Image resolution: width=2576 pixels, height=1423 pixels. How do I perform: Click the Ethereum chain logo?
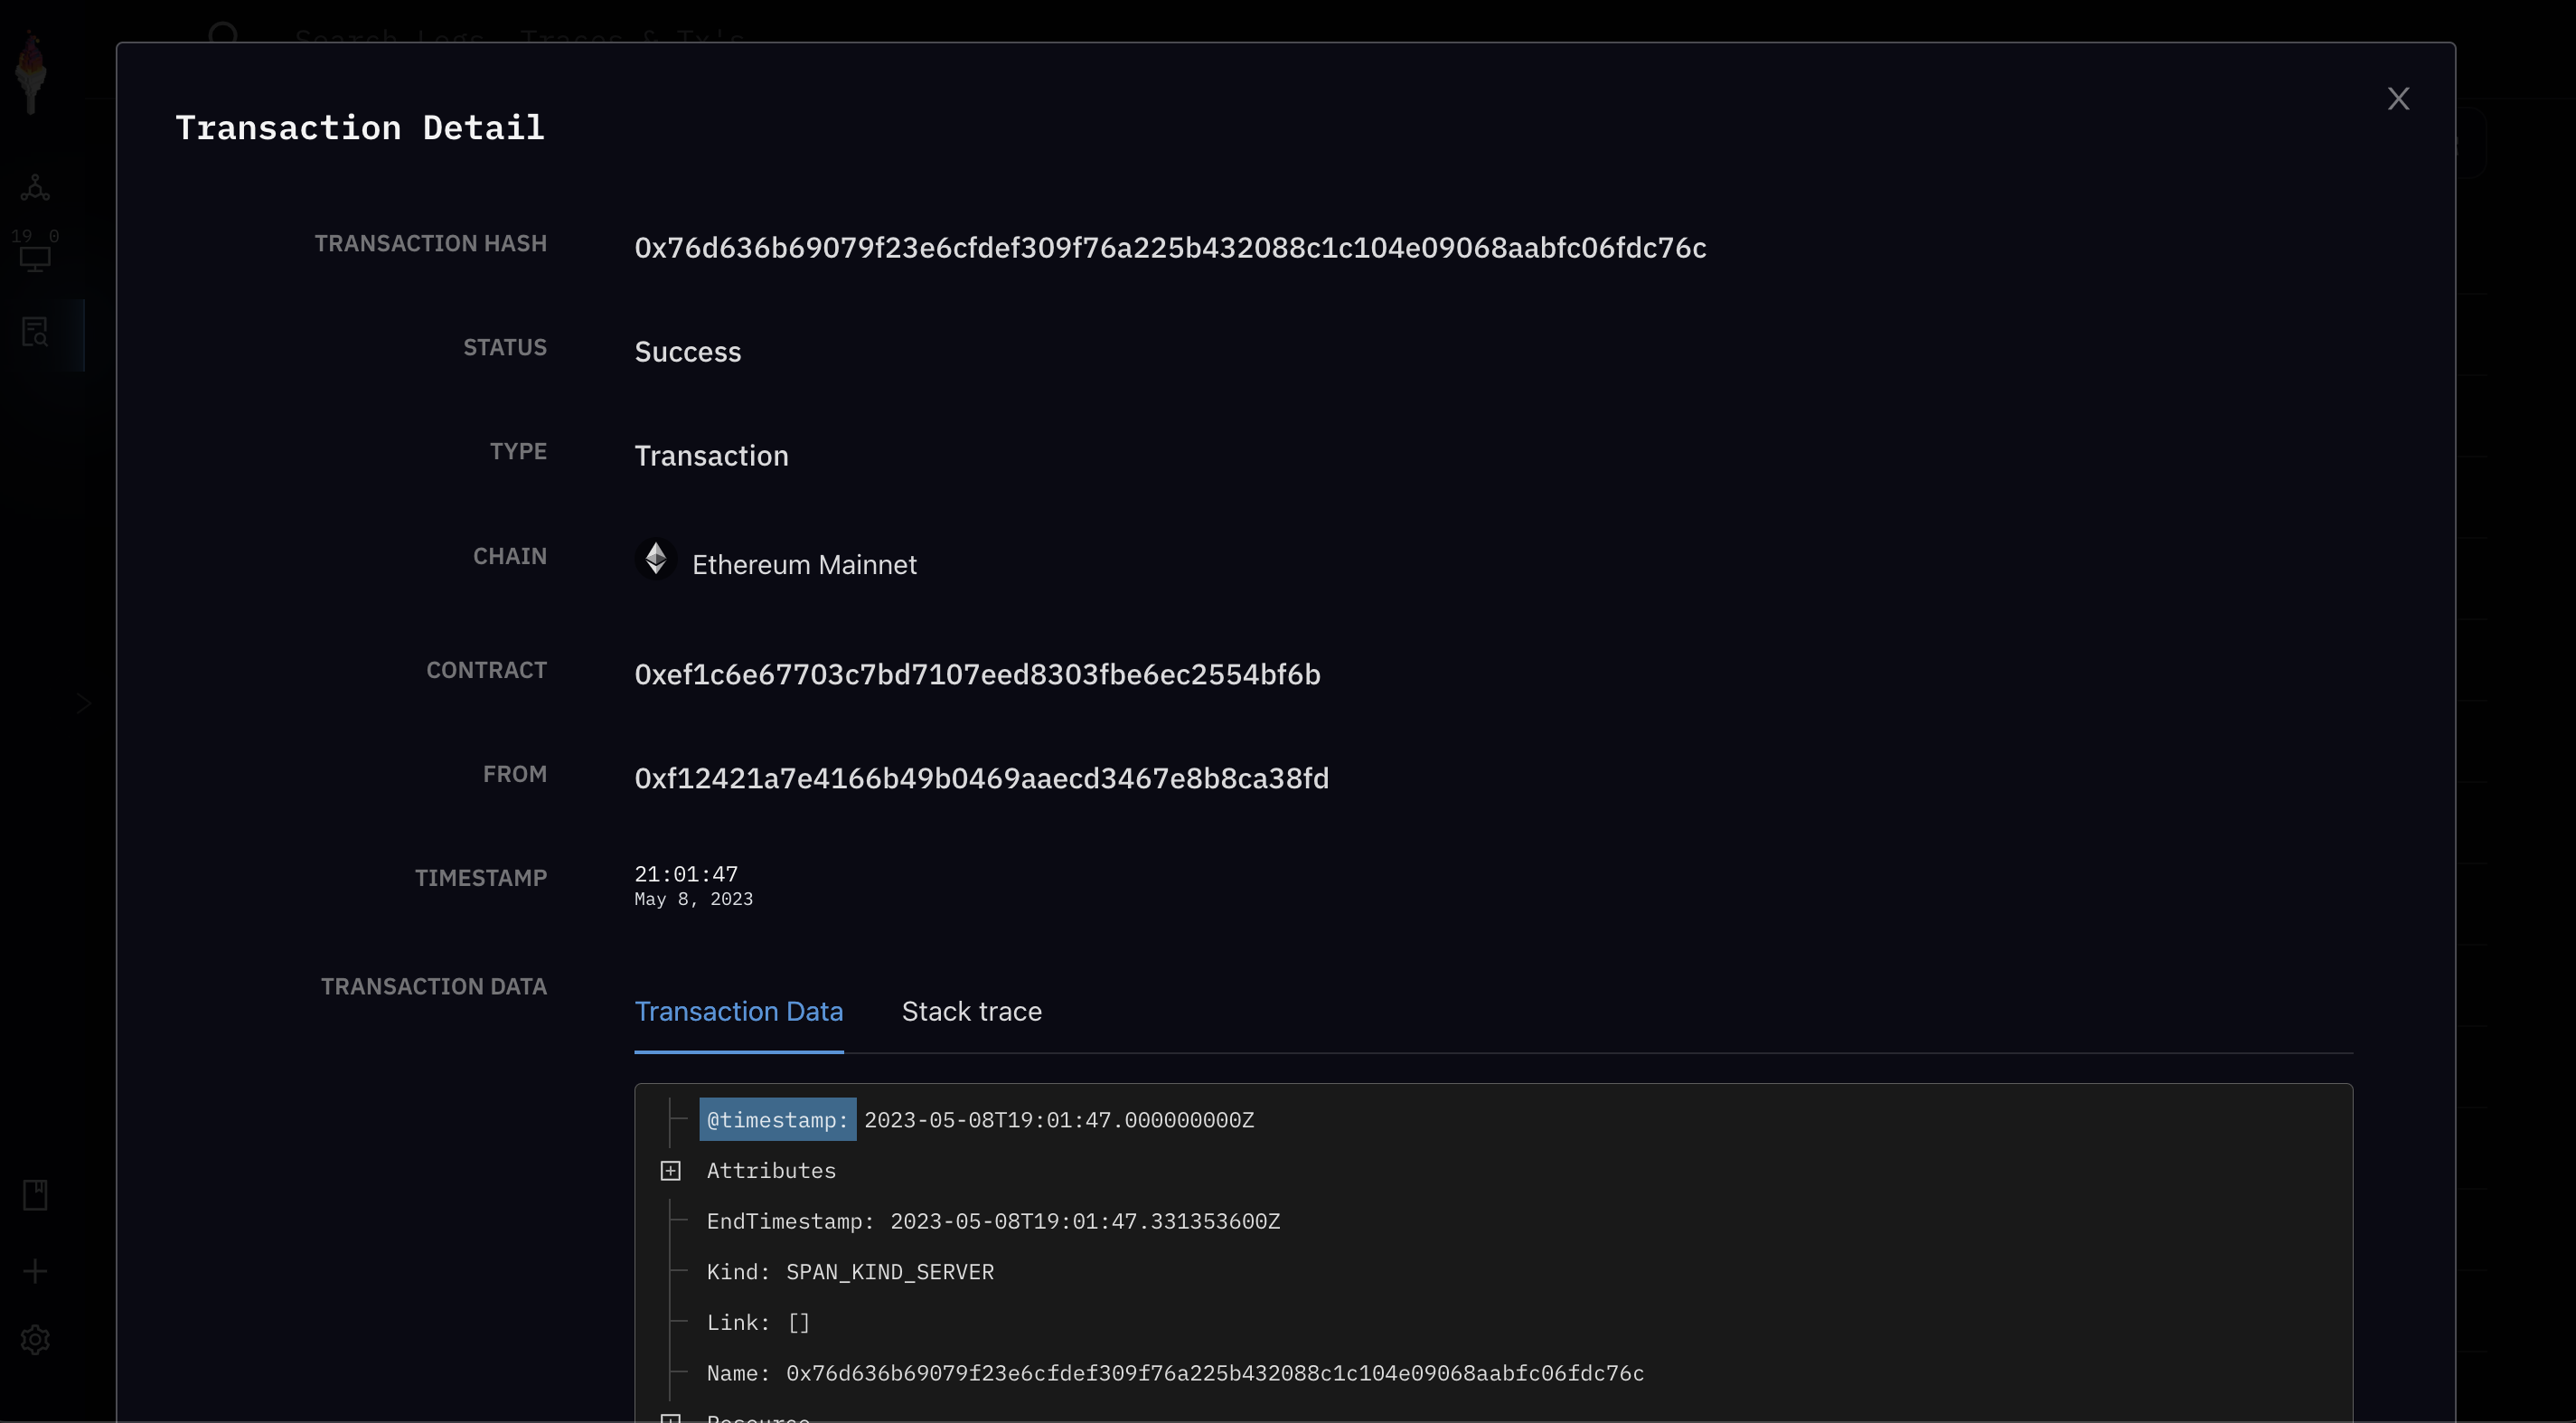pos(656,559)
